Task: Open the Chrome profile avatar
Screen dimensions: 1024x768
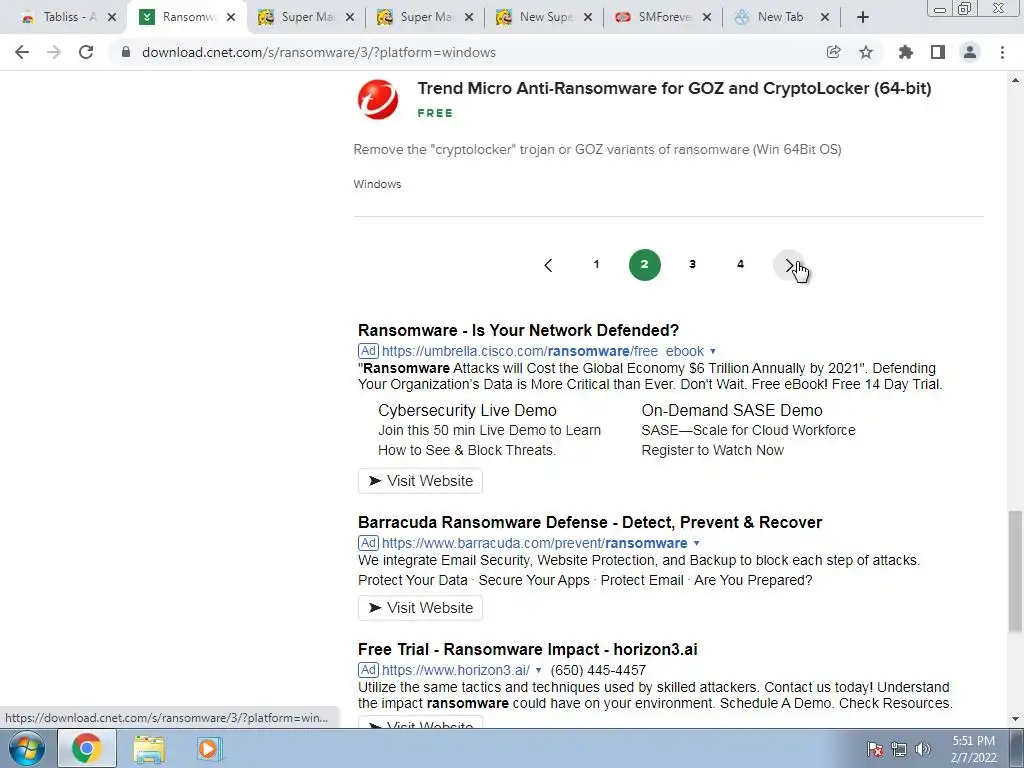Action: (x=970, y=52)
